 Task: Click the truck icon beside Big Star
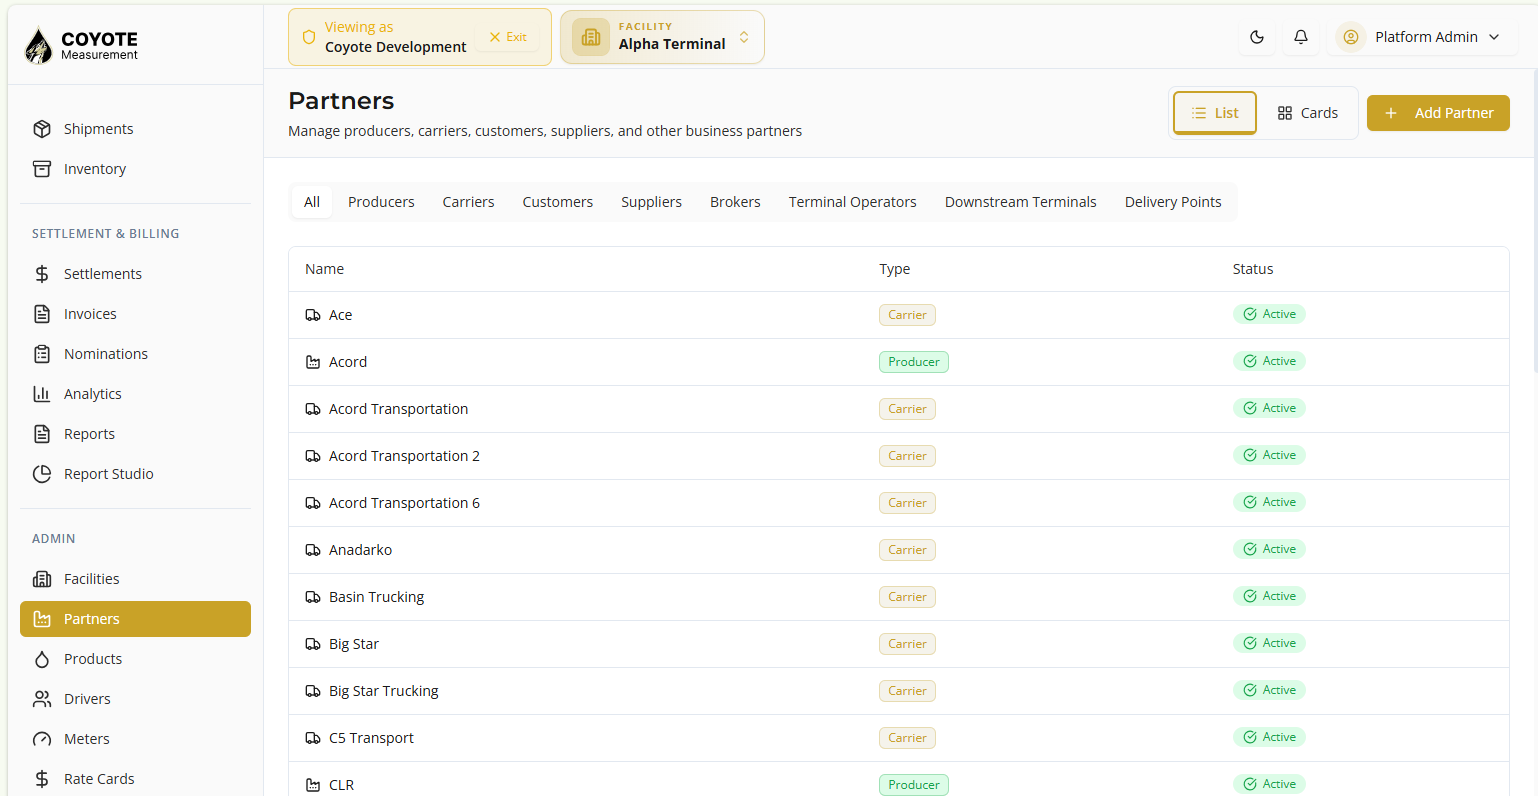pos(313,644)
